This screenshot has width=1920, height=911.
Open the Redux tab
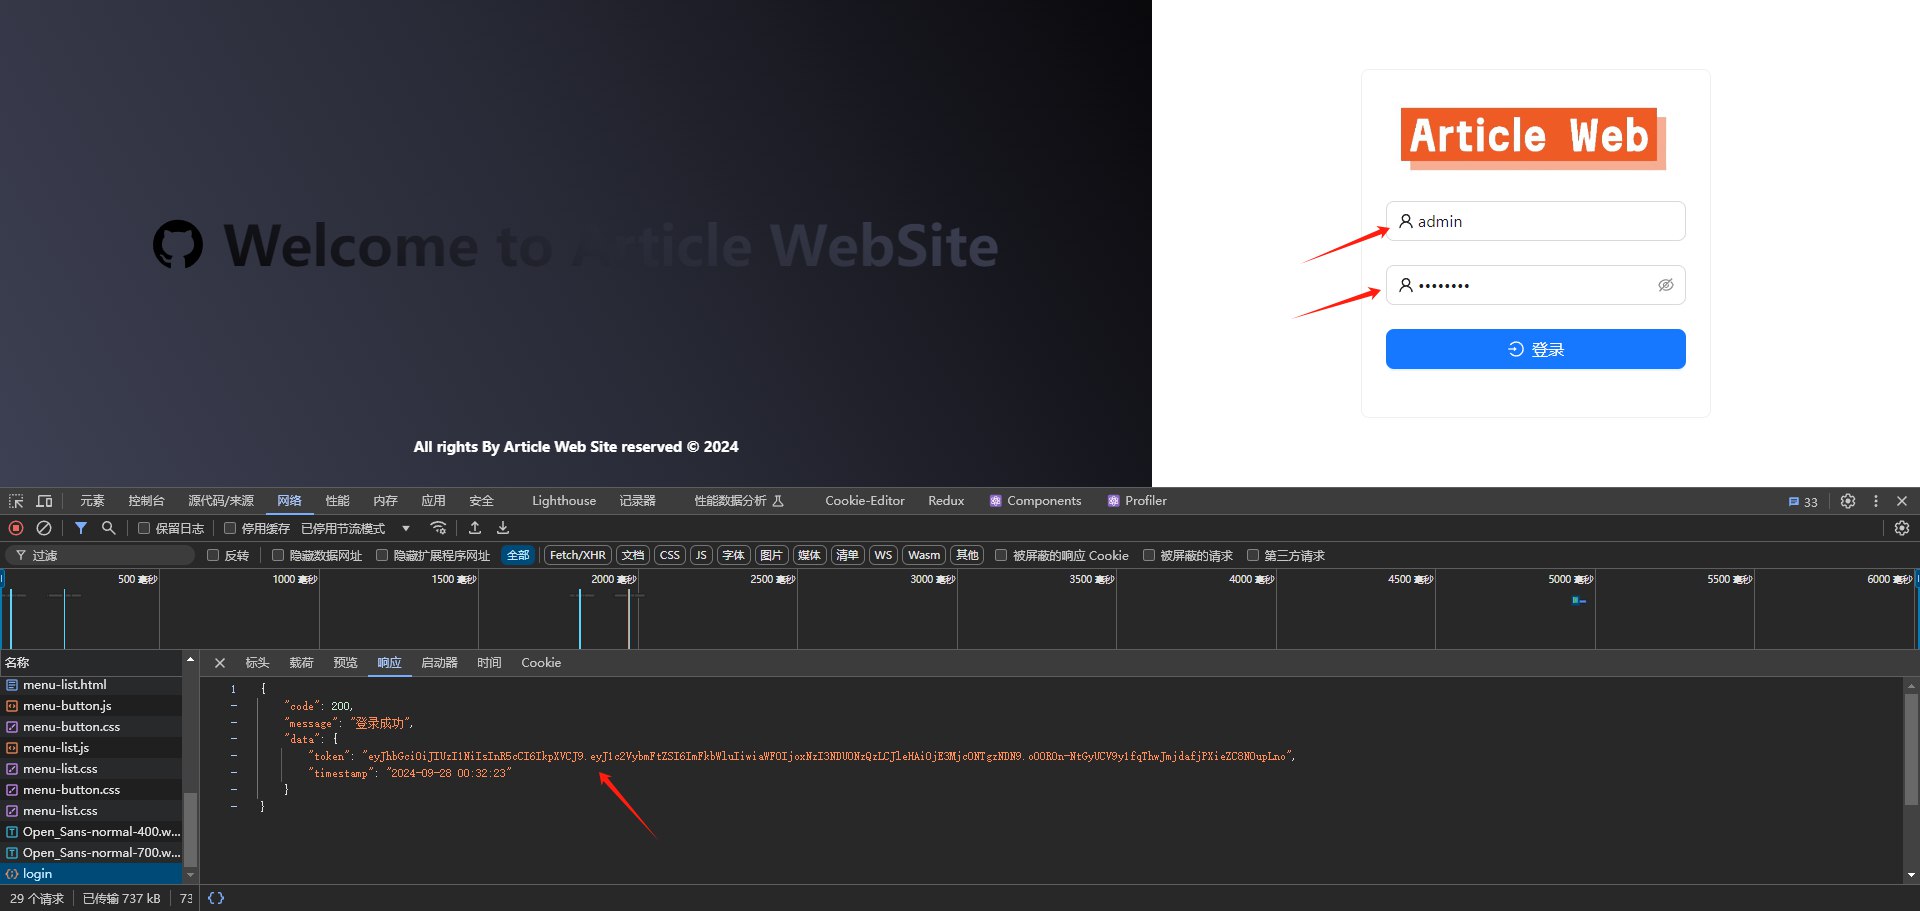946,501
